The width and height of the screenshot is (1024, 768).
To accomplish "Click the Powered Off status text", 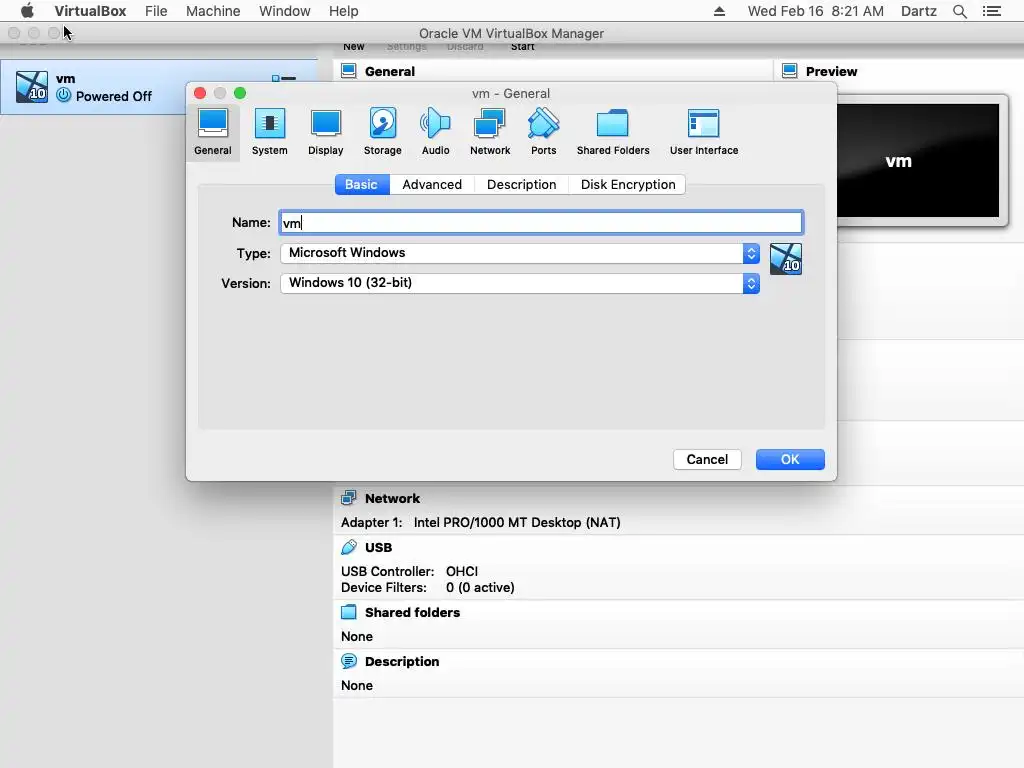I will (x=114, y=96).
